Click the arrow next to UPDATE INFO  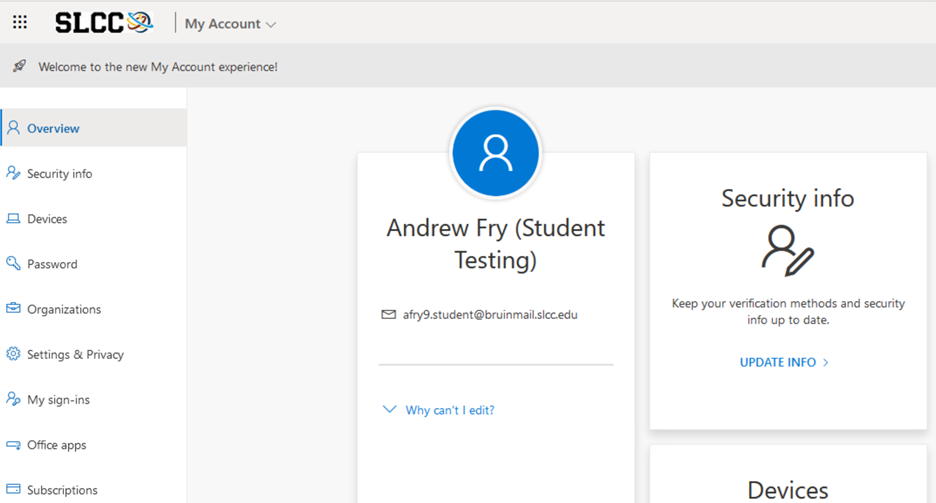(826, 362)
